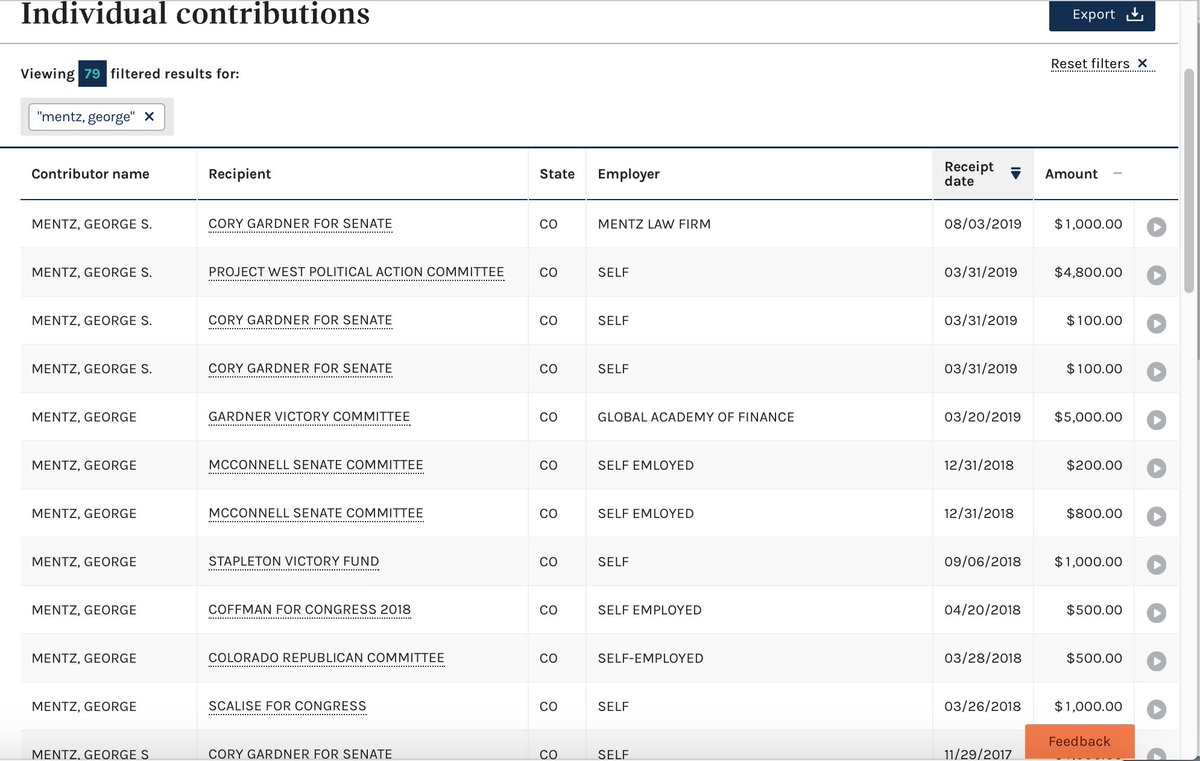Sort by Receipt date column arrow
This screenshot has height=761, width=1200.
1015,173
